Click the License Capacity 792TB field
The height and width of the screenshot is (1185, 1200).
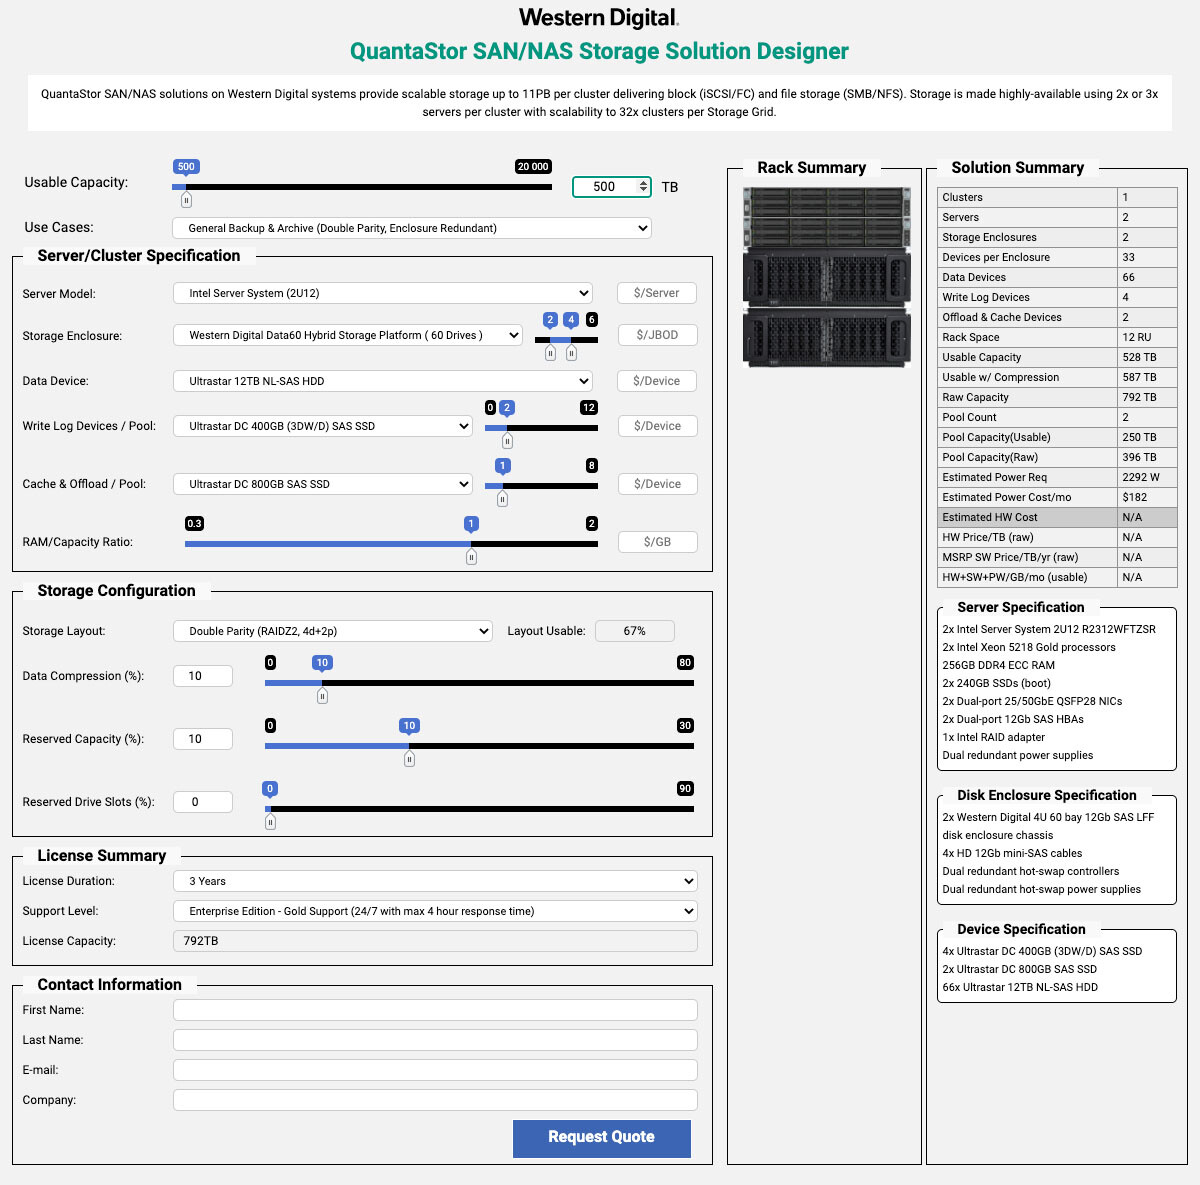click(x=435, y=941)
